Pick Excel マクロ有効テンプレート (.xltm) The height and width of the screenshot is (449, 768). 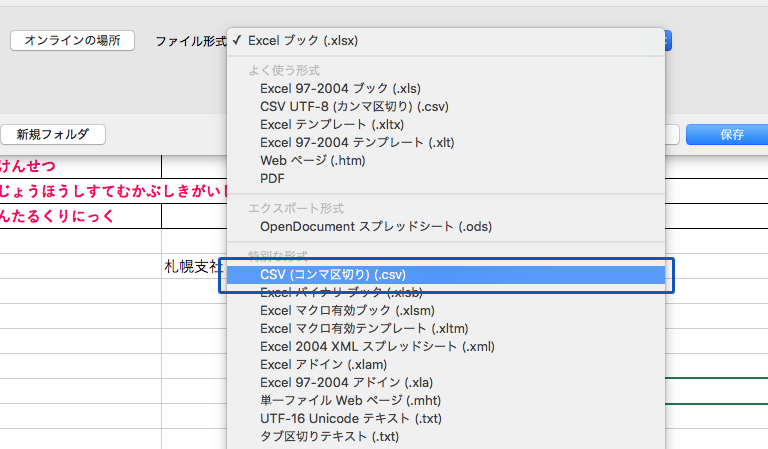(x=364, y=328)
